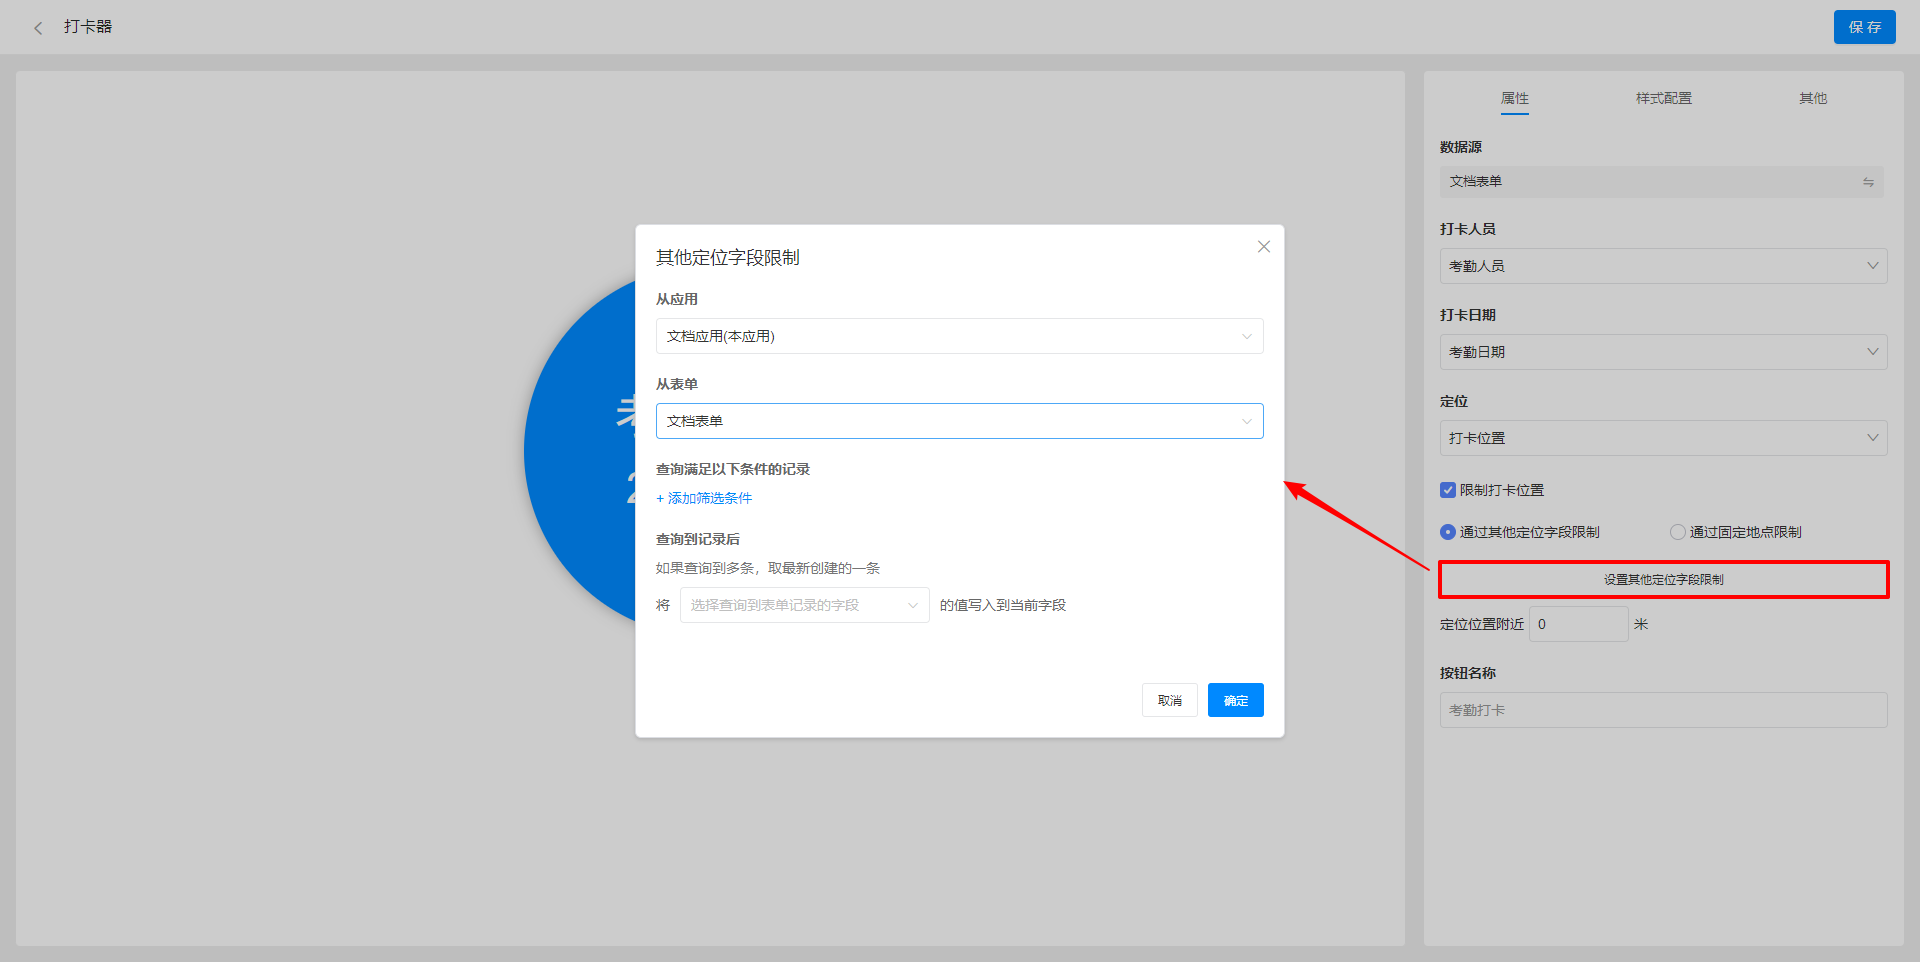This screenshot has height=962, width=1920.
Task: Select the 通过其他定位字段限制 radio option
Action: click(x=1447, y=532)
